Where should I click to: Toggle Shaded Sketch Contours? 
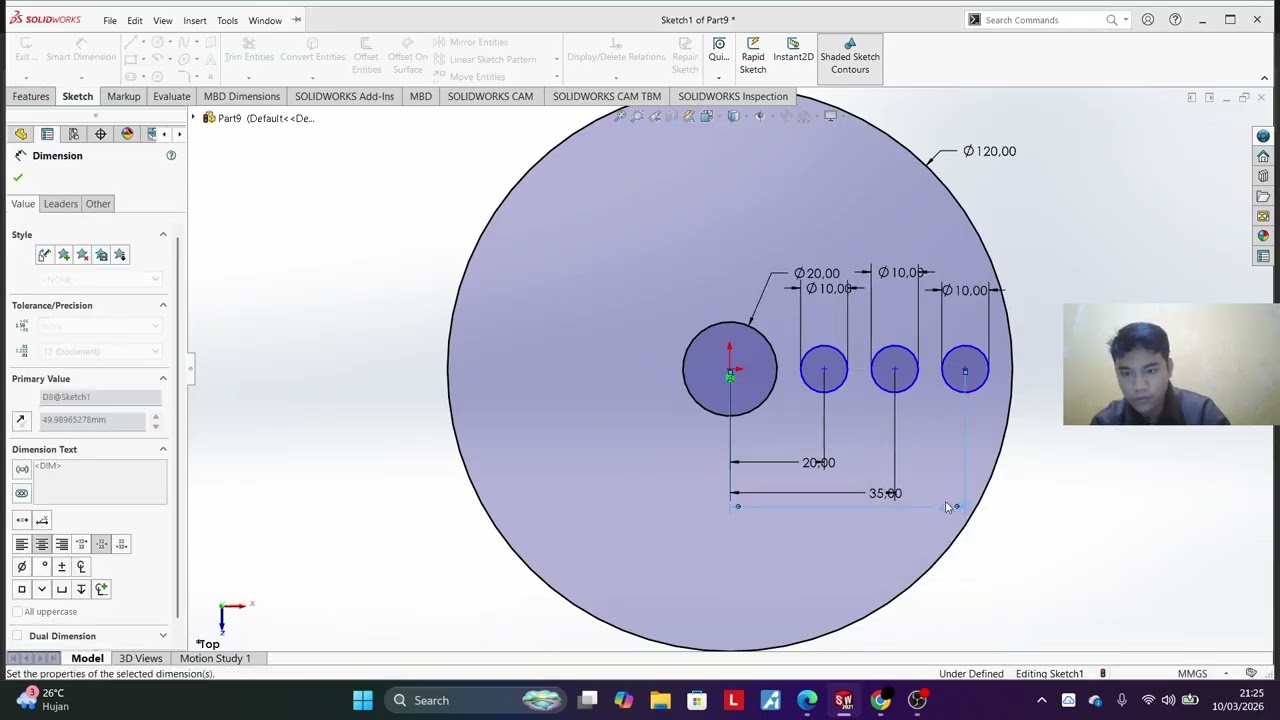coord(850,57)
